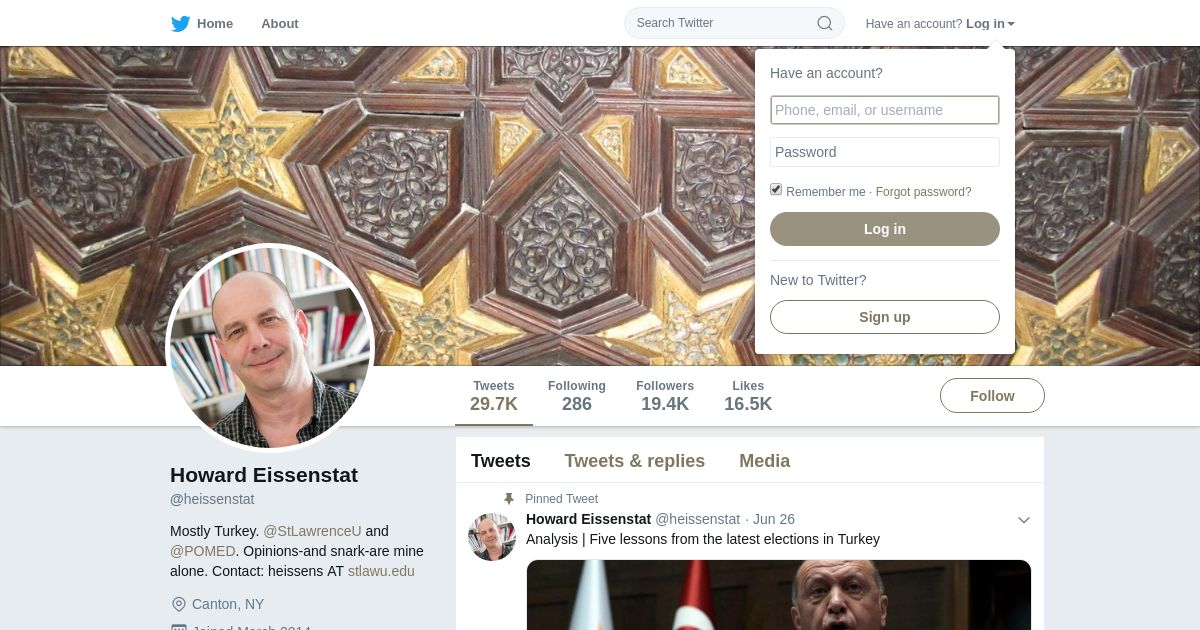Open the Forgot password link
Image resolution: width=1200 pixels, height=630 pixels.
923,192
